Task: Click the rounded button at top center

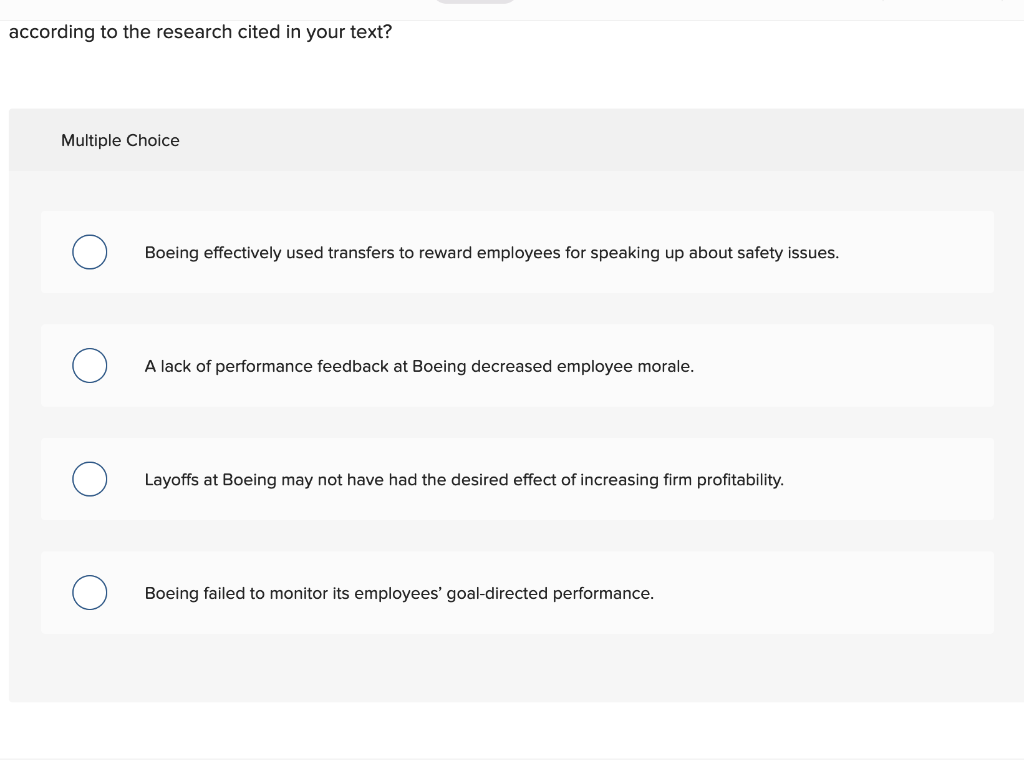Action: [475, 3]
